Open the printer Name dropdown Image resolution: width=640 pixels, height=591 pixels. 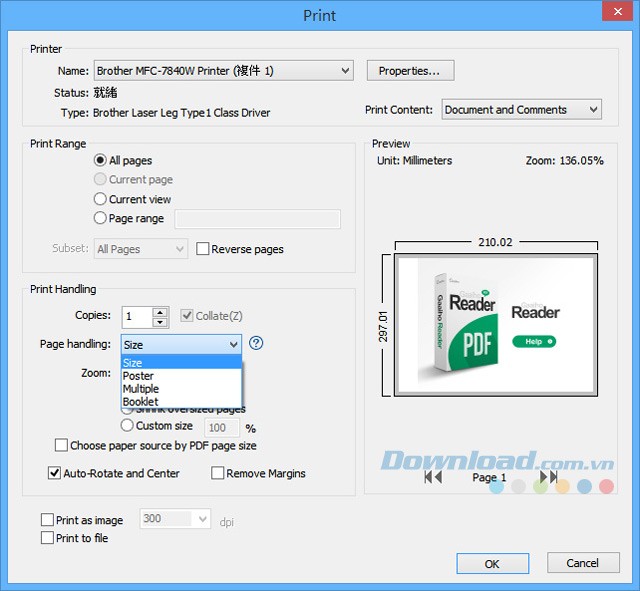[x=224, y=71]
